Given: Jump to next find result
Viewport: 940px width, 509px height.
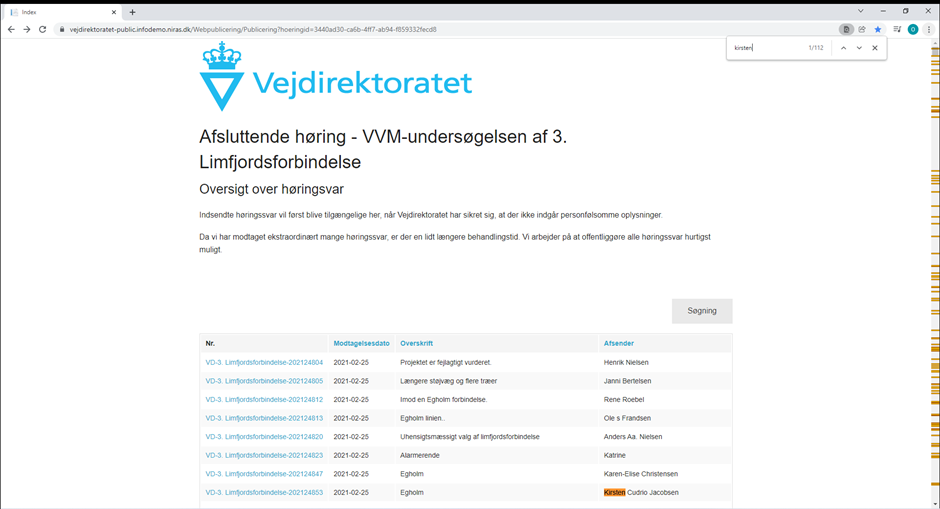Looking at the screenshot, I should [x=859, y=48].
